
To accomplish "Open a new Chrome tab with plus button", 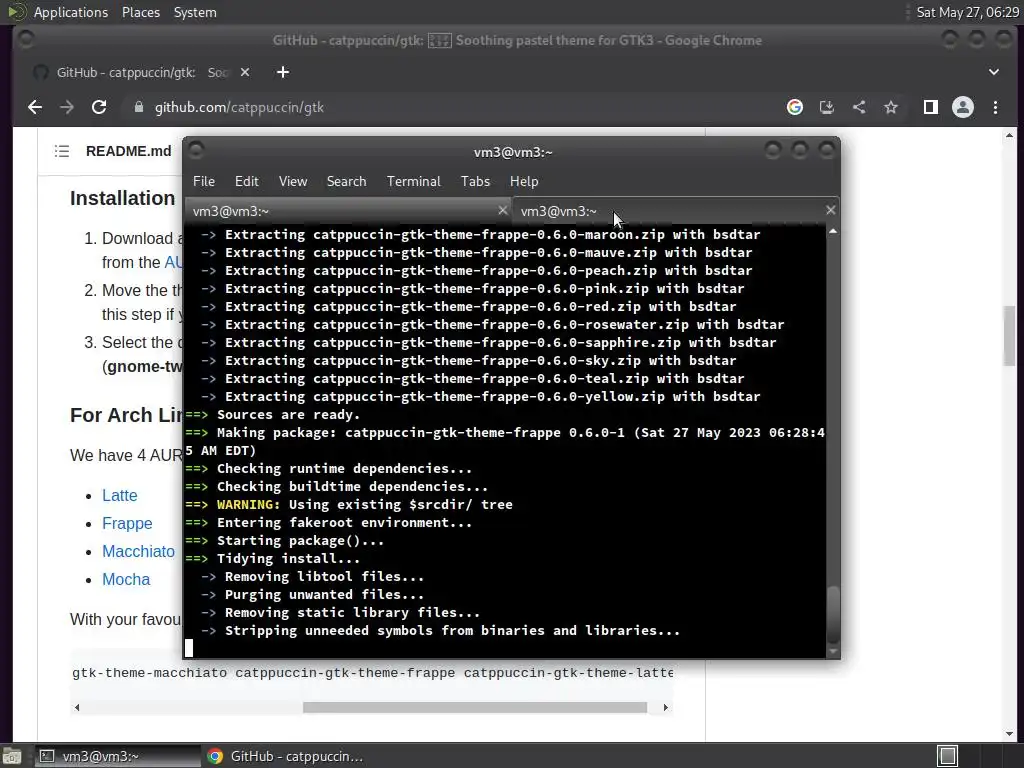I will [x=283, y=72].
